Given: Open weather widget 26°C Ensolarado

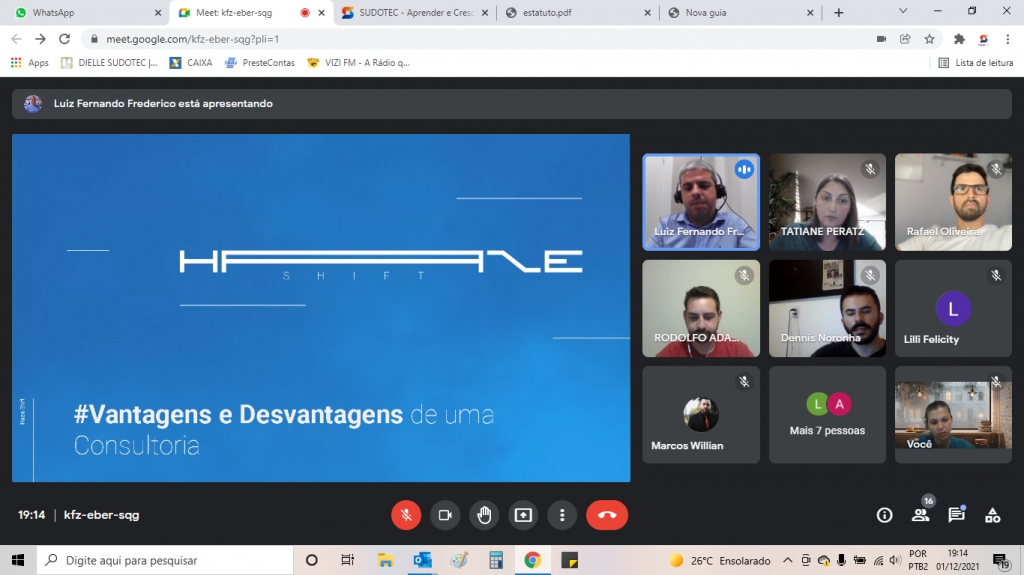Looking at the screenshot, I should pyautogui.click(x=719, y=560).
